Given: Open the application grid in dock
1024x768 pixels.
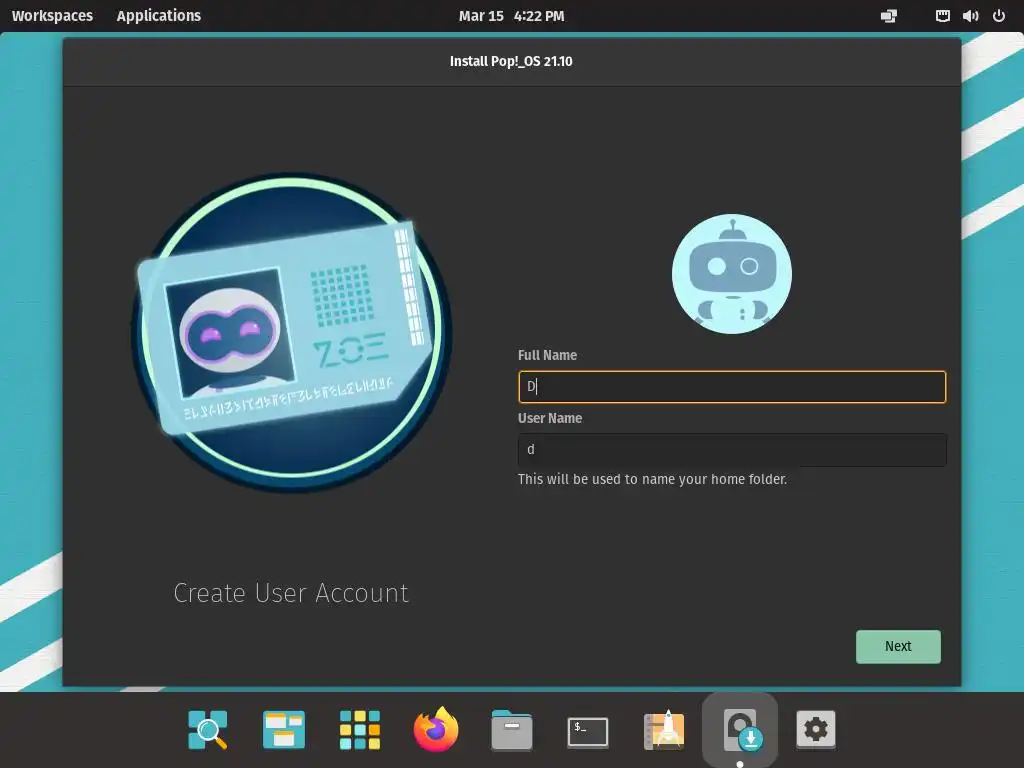Looking at the screenshot, I should pyautogui.click(x=360, y=729).
